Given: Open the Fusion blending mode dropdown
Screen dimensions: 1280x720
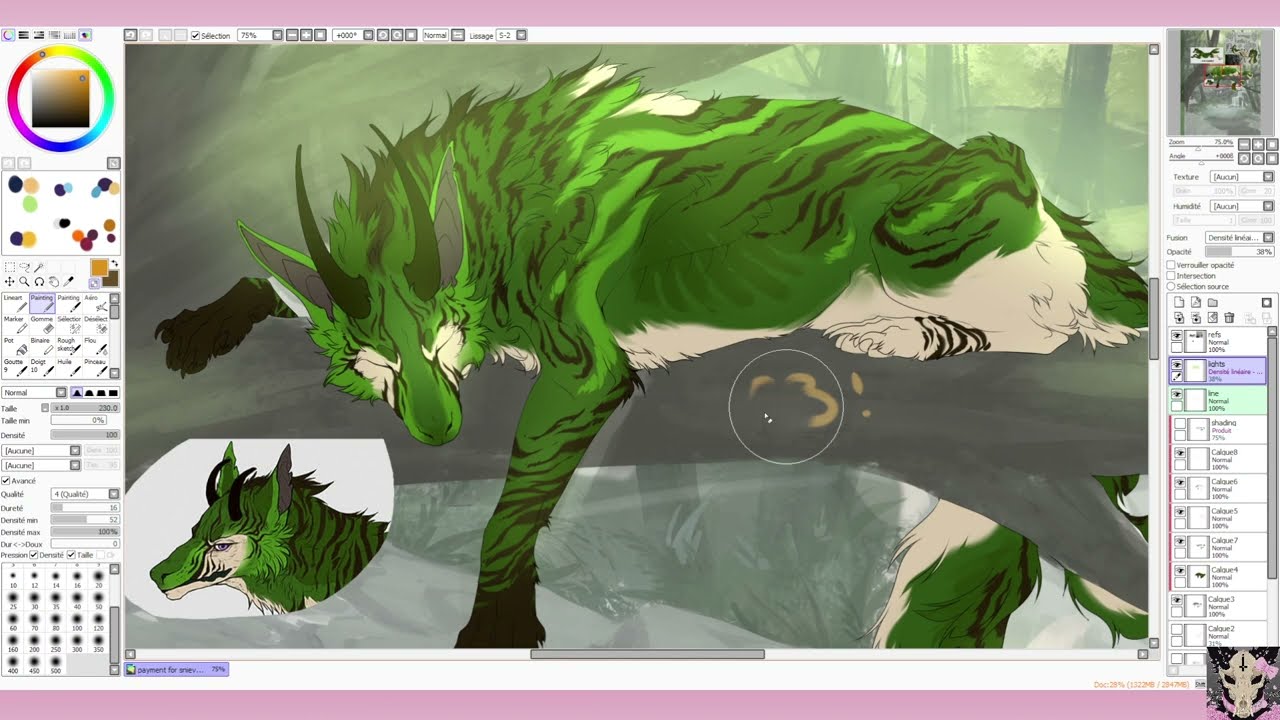Looking at the screenshot, I should (1240, 238).
